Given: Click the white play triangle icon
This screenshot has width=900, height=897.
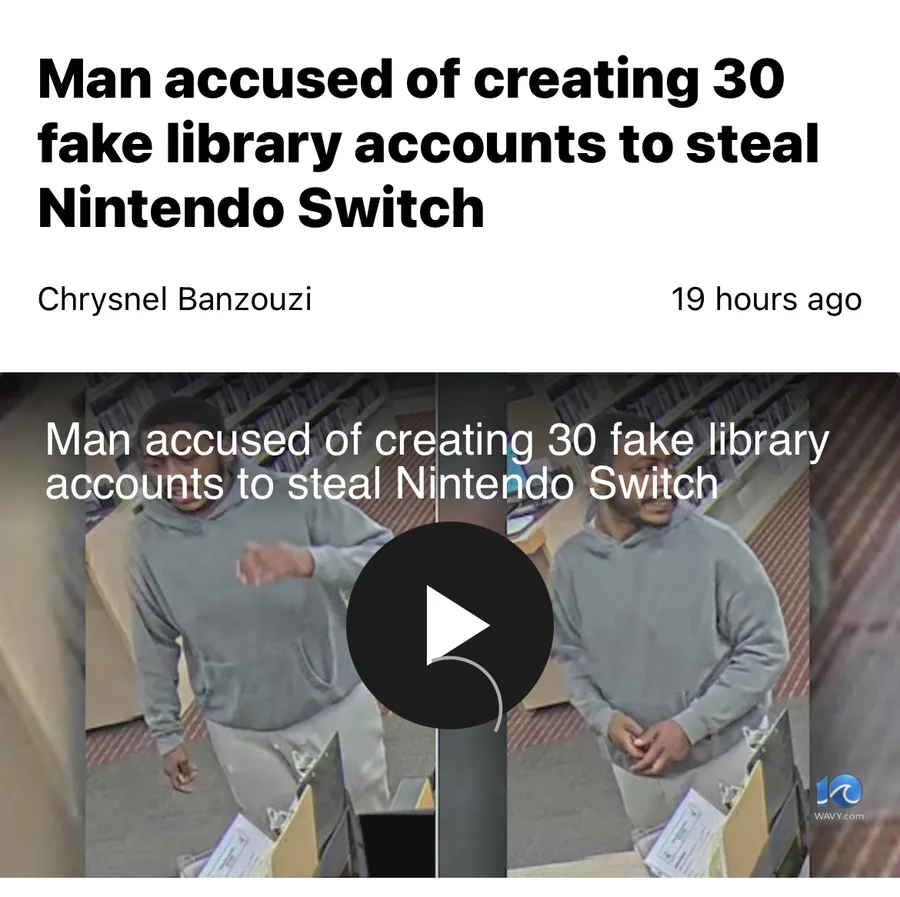Looking at the screenshot, I should coord(456,626).
